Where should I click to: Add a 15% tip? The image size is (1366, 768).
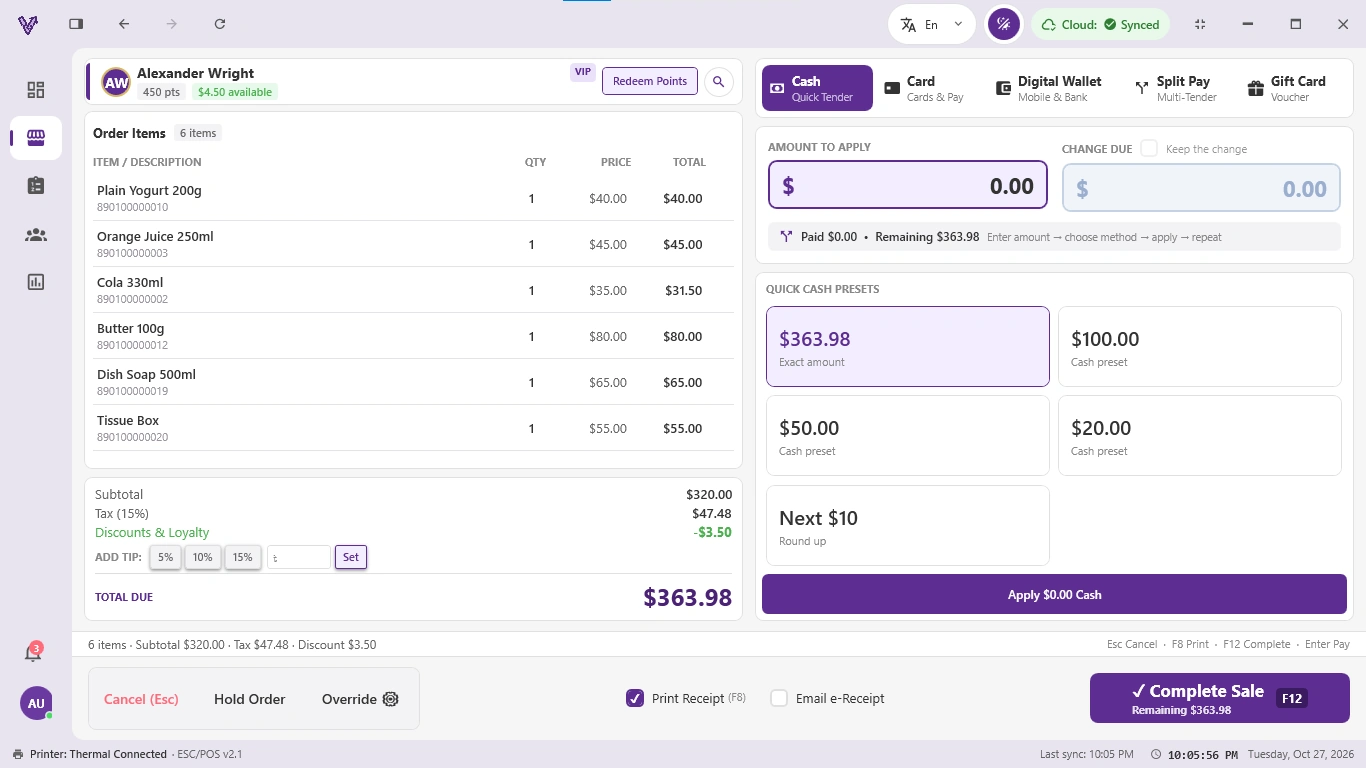(243, 557)
